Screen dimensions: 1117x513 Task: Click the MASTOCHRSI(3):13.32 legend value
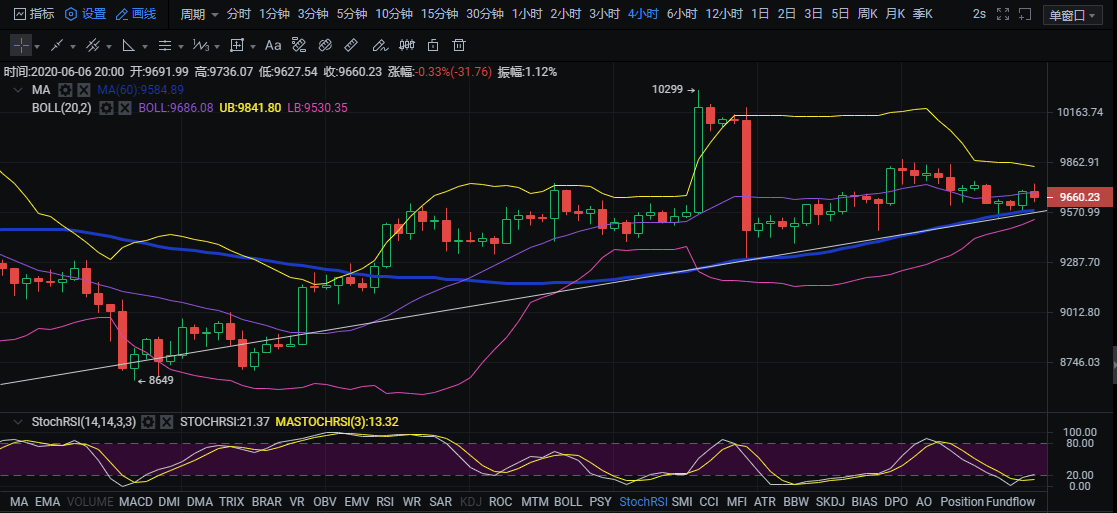click(337, 422)
